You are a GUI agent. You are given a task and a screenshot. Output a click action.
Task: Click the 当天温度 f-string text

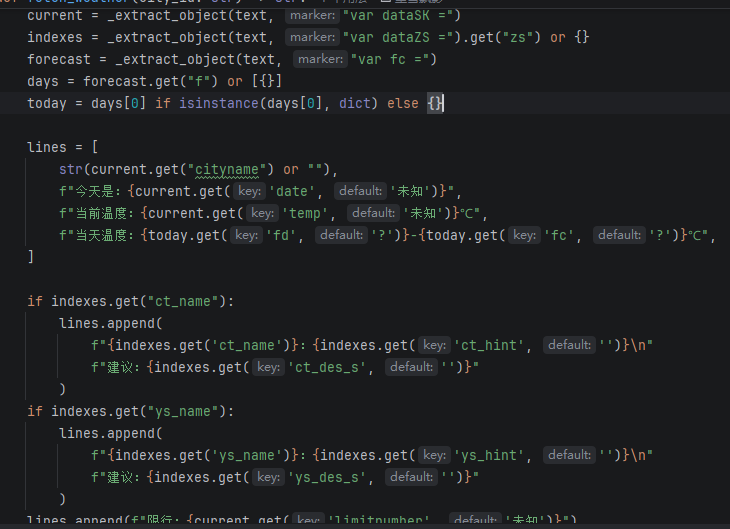tap(104, 235)
